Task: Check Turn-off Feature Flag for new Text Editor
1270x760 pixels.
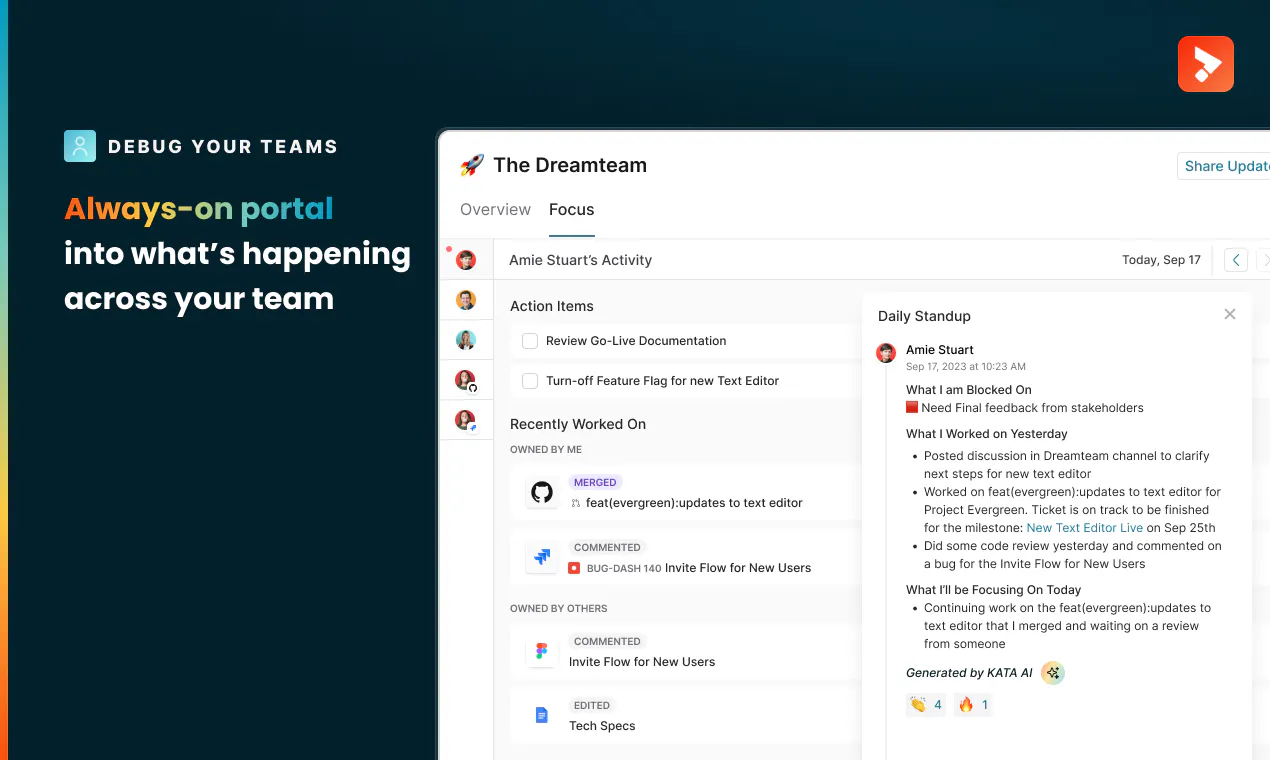Action: pos(530,381)
